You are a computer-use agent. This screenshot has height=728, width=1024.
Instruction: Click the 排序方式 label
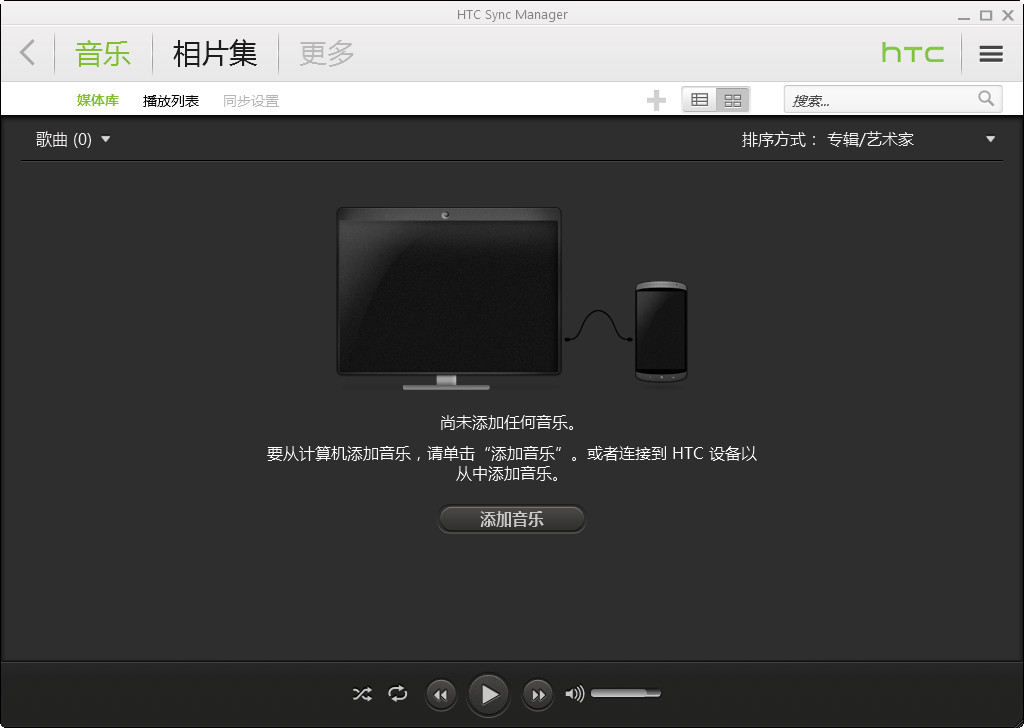point(778,139)
